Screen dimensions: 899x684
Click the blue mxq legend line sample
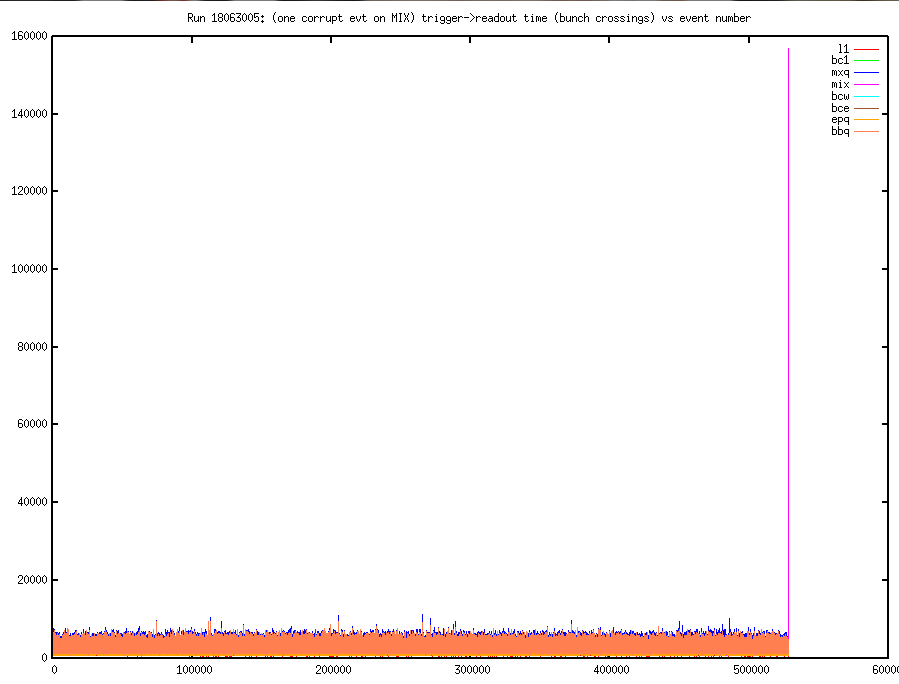pyautogui.click(x=866, y=73)
